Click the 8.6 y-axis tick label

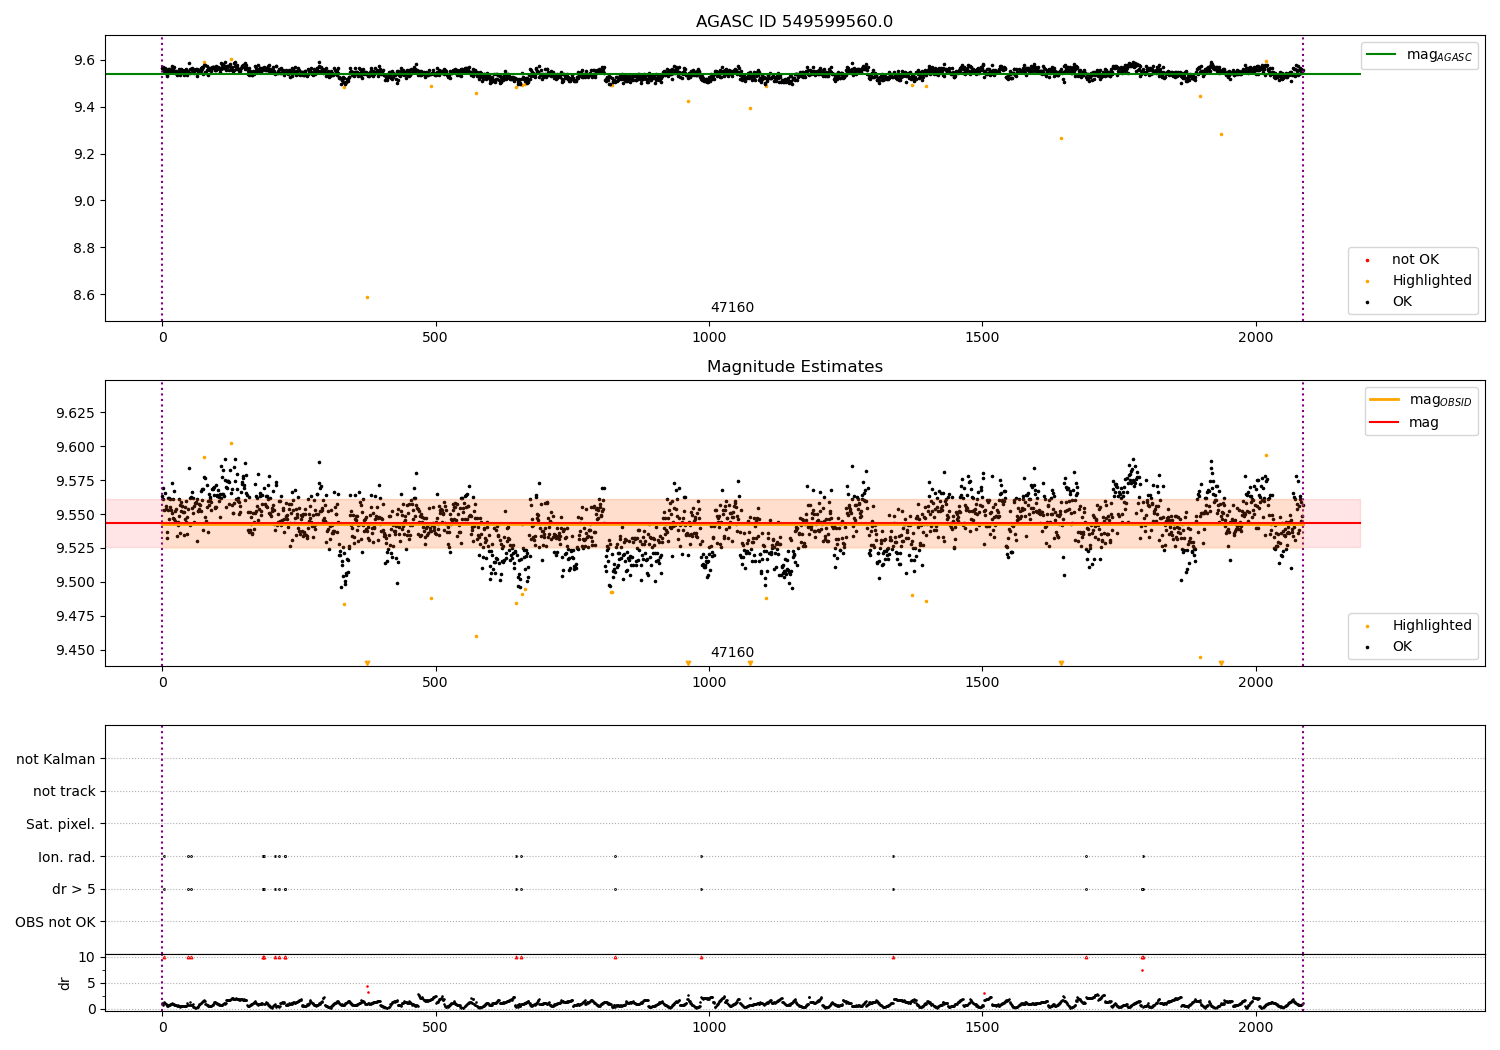click(x=84, y=295)
